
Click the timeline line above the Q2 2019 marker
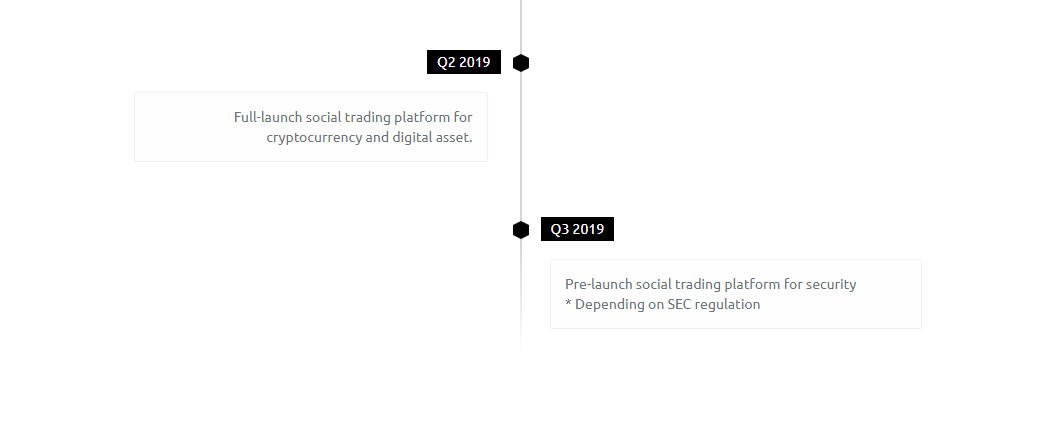521,27
